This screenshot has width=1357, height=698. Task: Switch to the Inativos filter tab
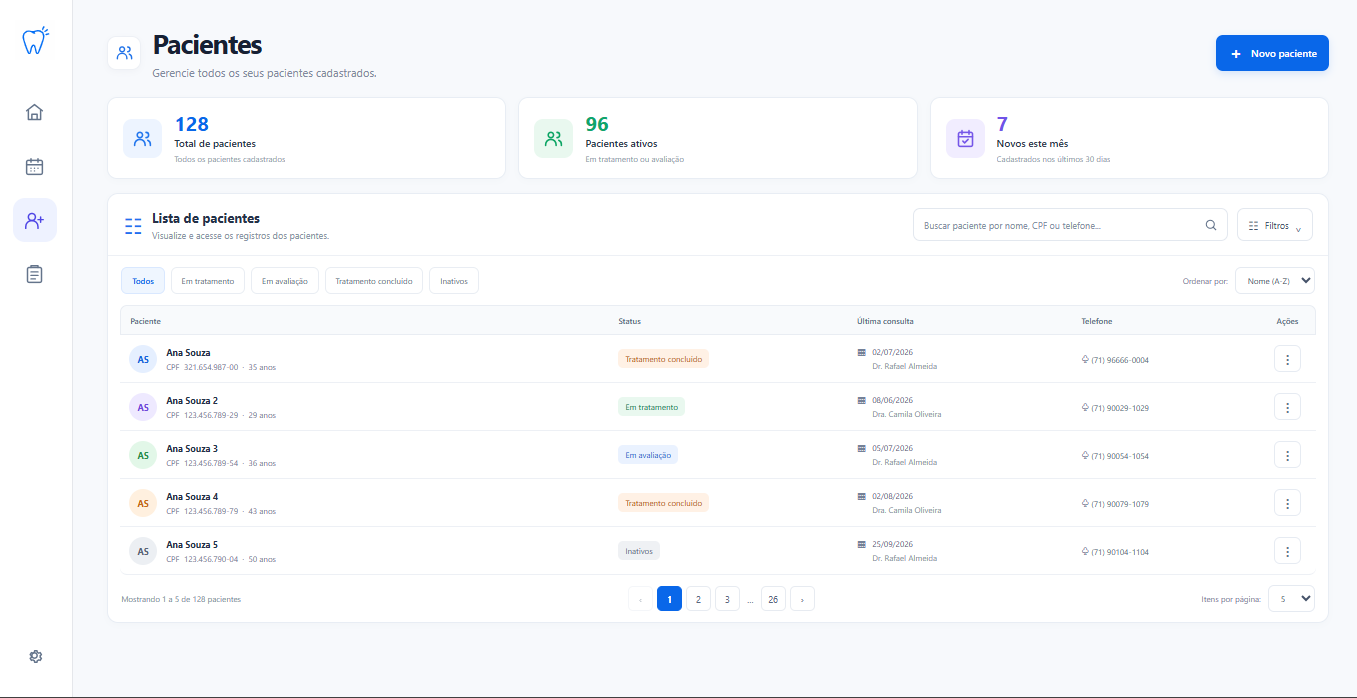pos(454,281)
